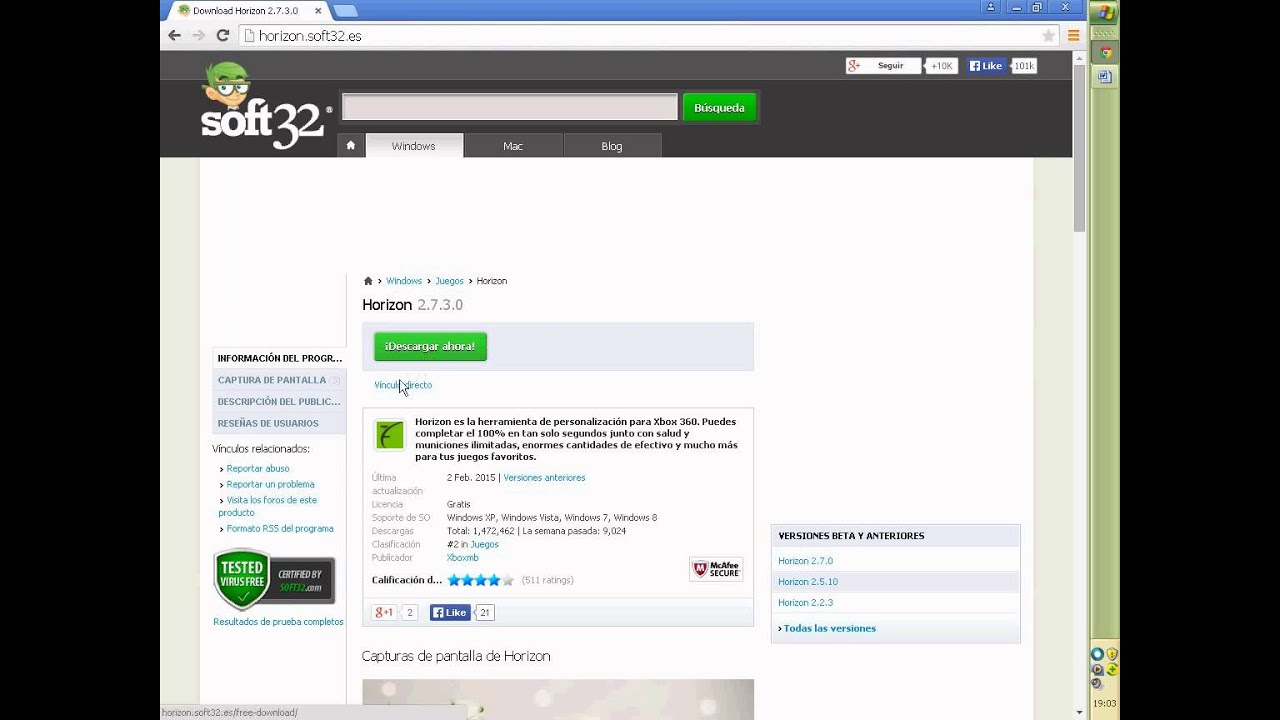
Task: Open Horizon 2.2.3 version link
Action: point(805,603)
